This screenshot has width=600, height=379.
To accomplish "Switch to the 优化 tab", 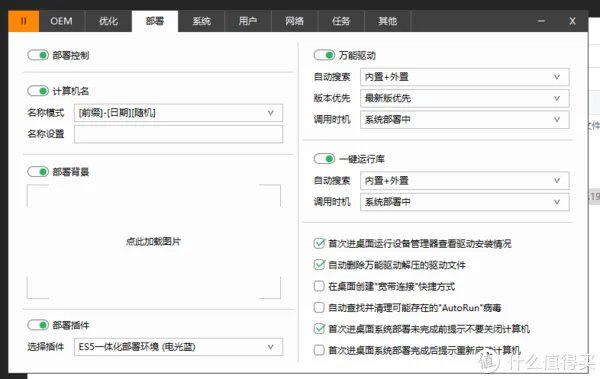I will pyautogui.click(x=108, y=21).
